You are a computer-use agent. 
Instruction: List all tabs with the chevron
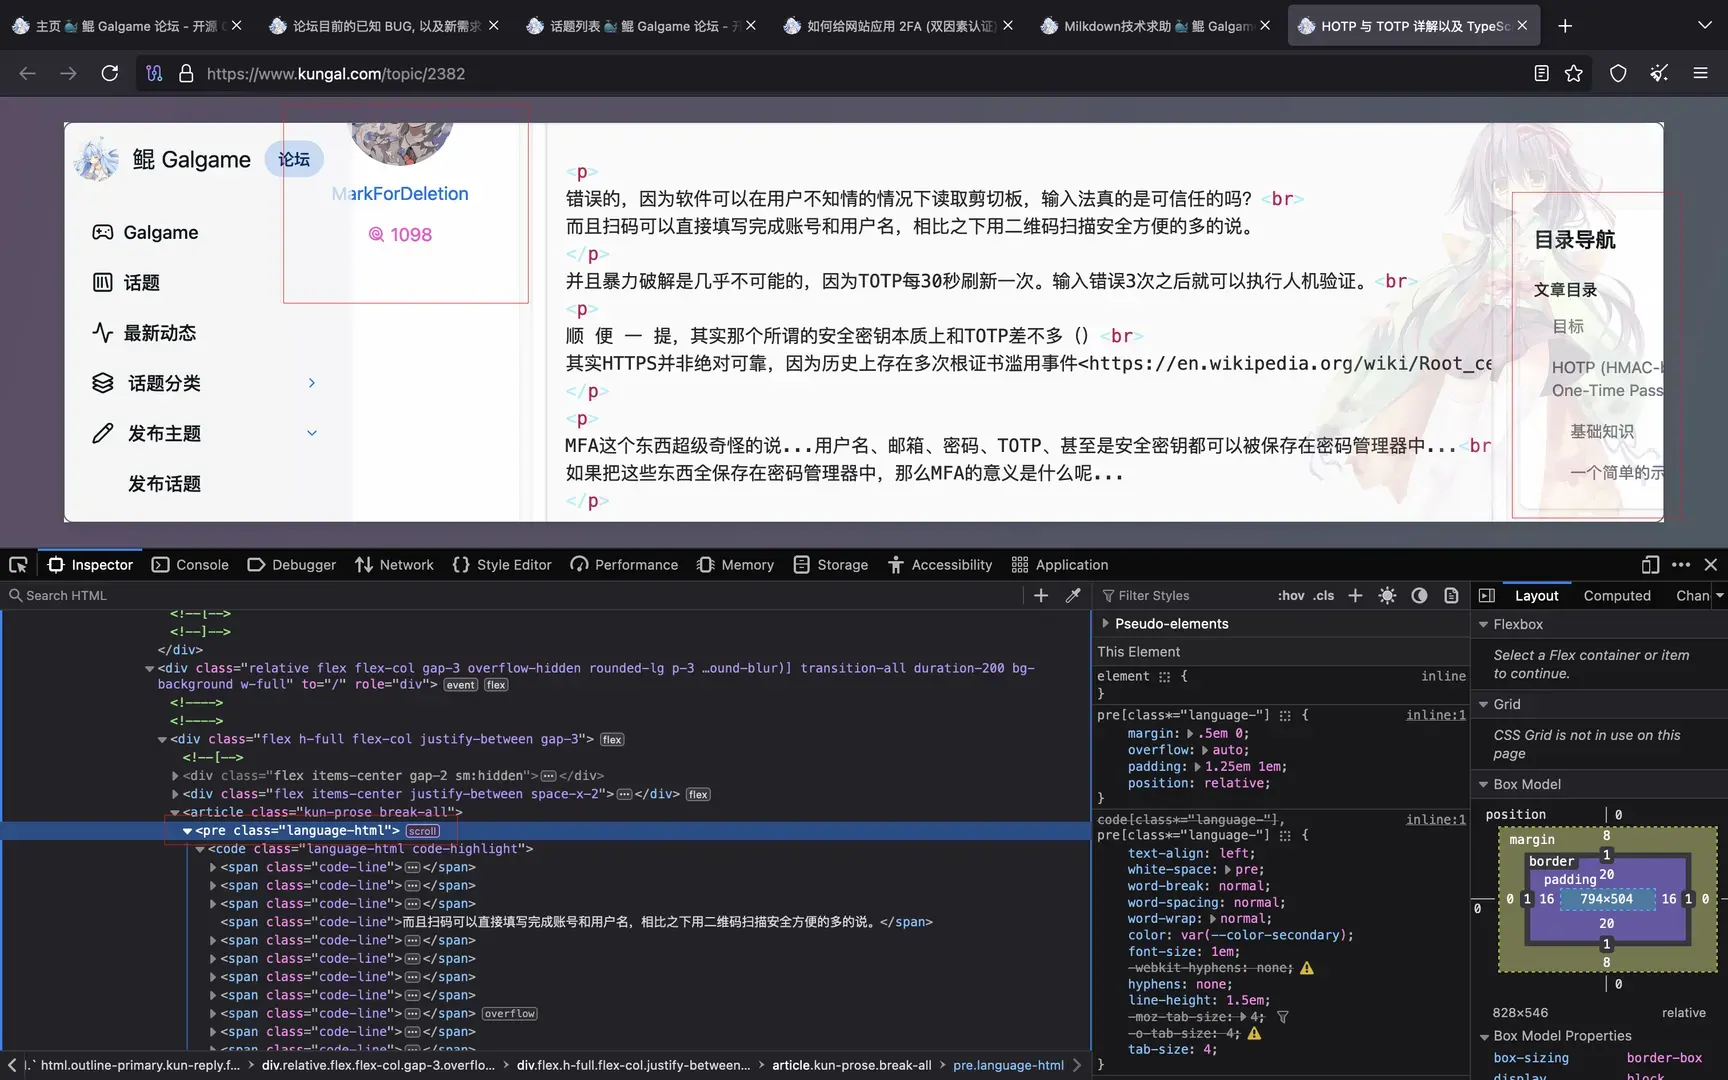(1705, 26)
